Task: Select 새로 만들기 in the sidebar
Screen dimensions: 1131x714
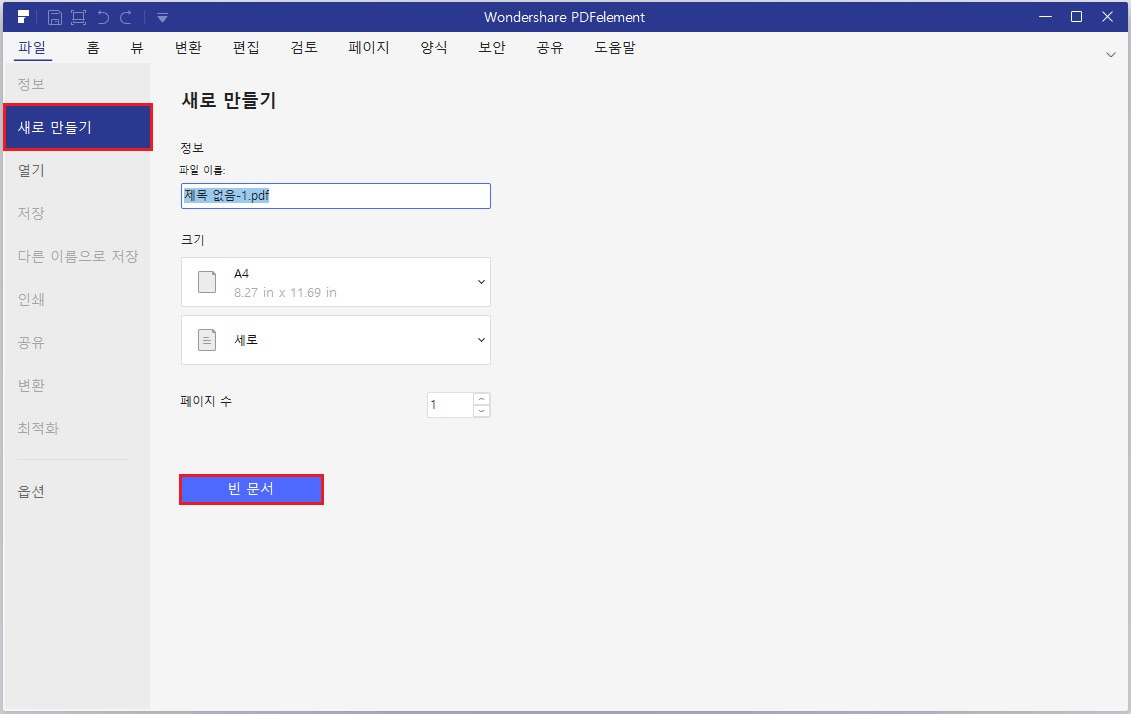Action: tap(78, 127)
